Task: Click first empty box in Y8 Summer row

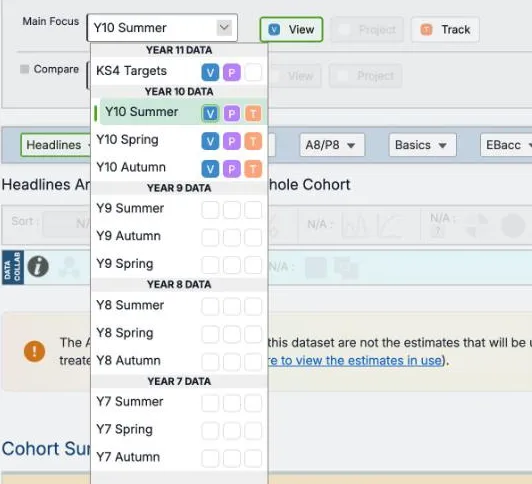Action: click(210, 306)
